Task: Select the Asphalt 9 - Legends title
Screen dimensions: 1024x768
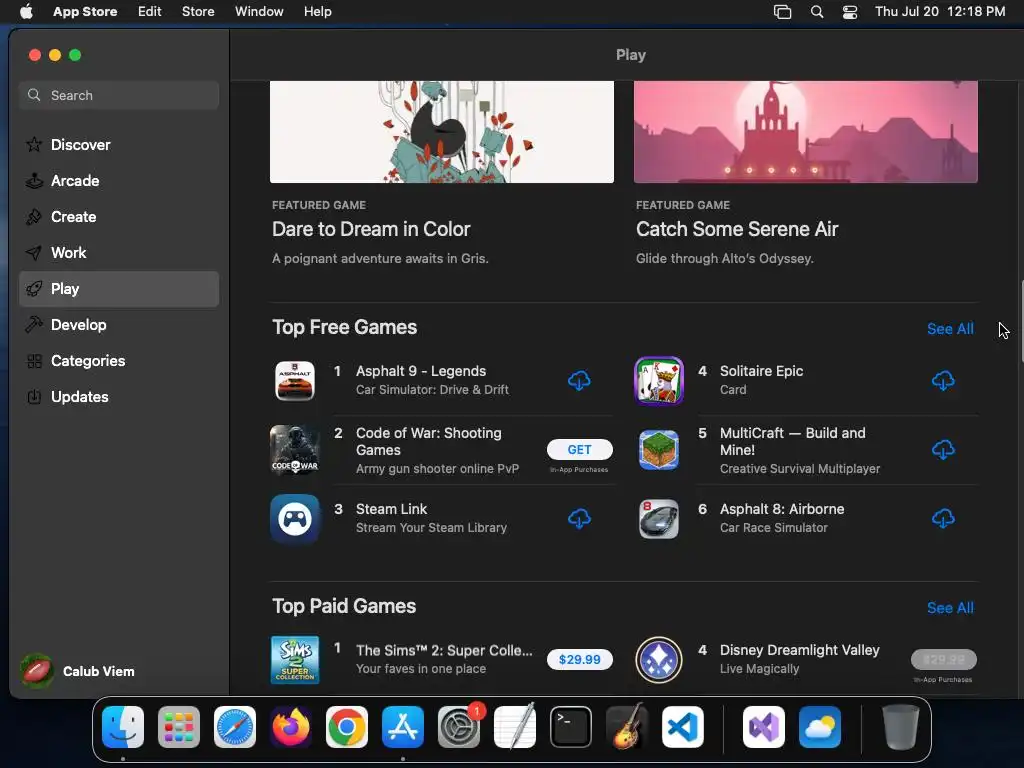Action: [x=421, y=371]
